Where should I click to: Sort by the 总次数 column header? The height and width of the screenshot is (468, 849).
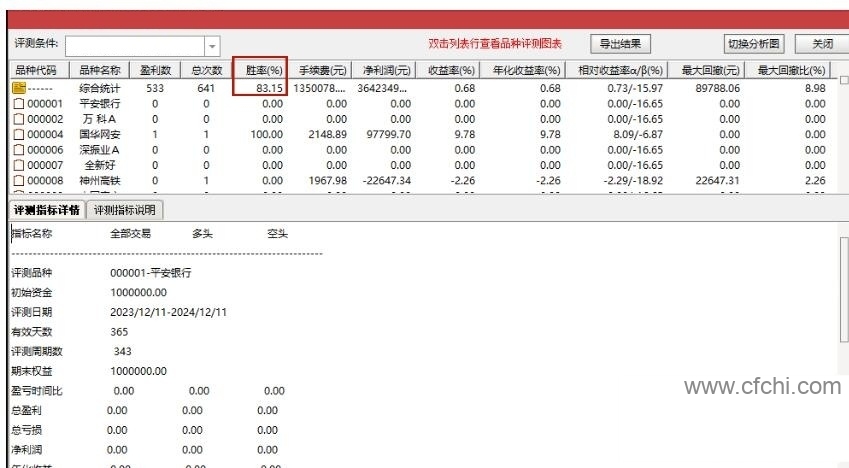pyautogui.click(x=207, y=70)
